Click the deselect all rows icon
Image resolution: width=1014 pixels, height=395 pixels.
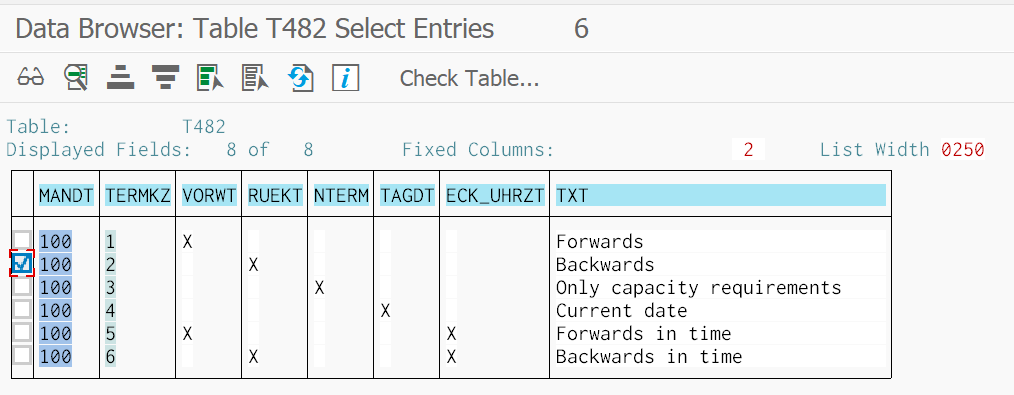point(255,78)
